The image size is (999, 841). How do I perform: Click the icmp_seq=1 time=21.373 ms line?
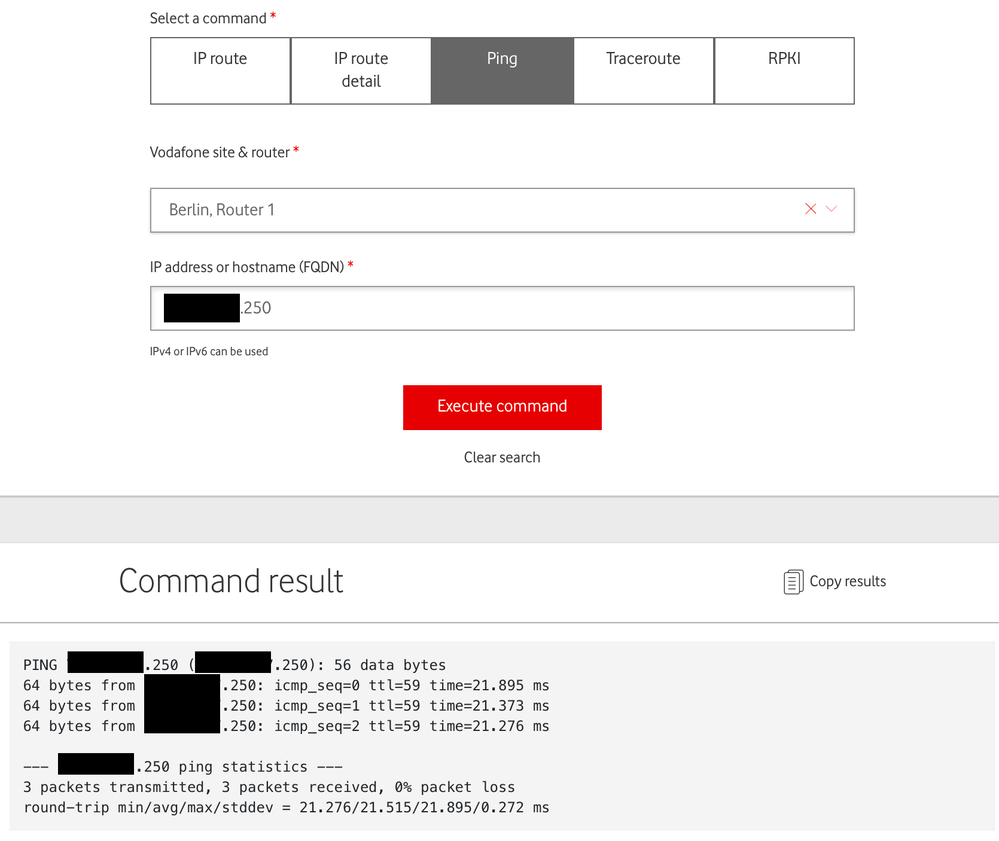(286, 706)
